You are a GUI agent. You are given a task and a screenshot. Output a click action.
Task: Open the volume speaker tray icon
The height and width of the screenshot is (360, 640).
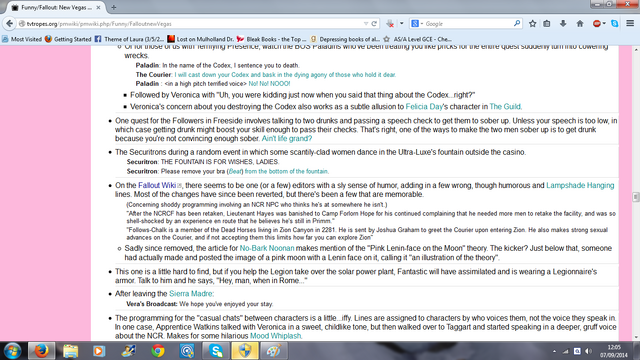[x=588, y=351]
